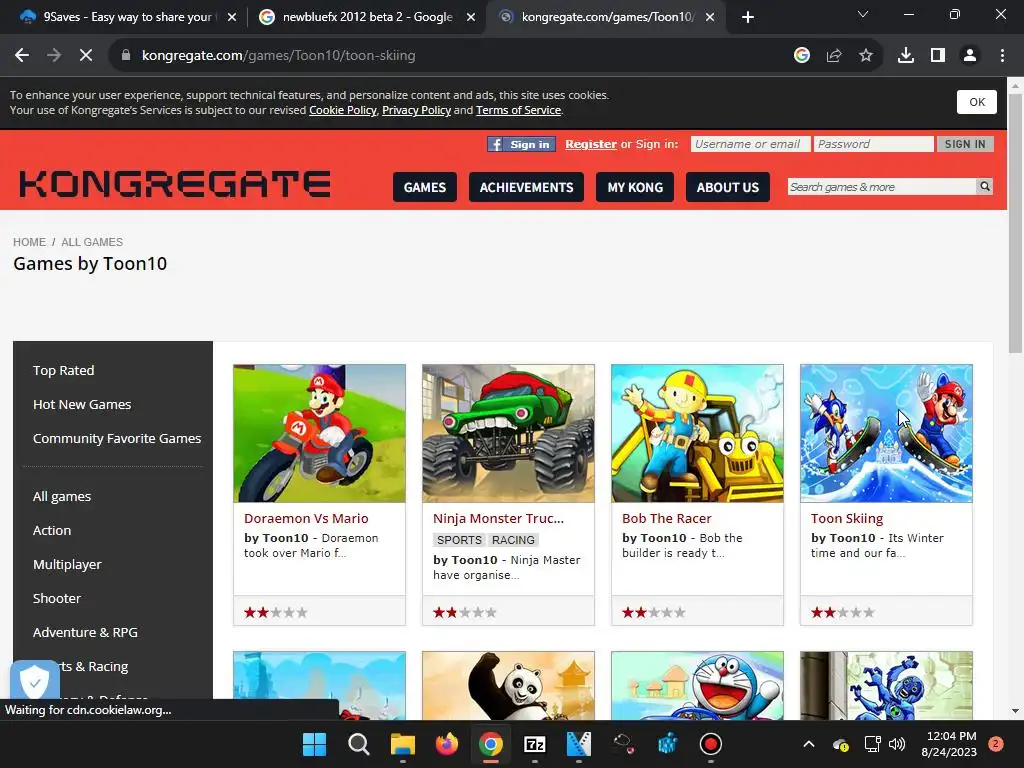Open Toon Skiing game title
The height and width of the screenshot is (768, 1024).
847,519
